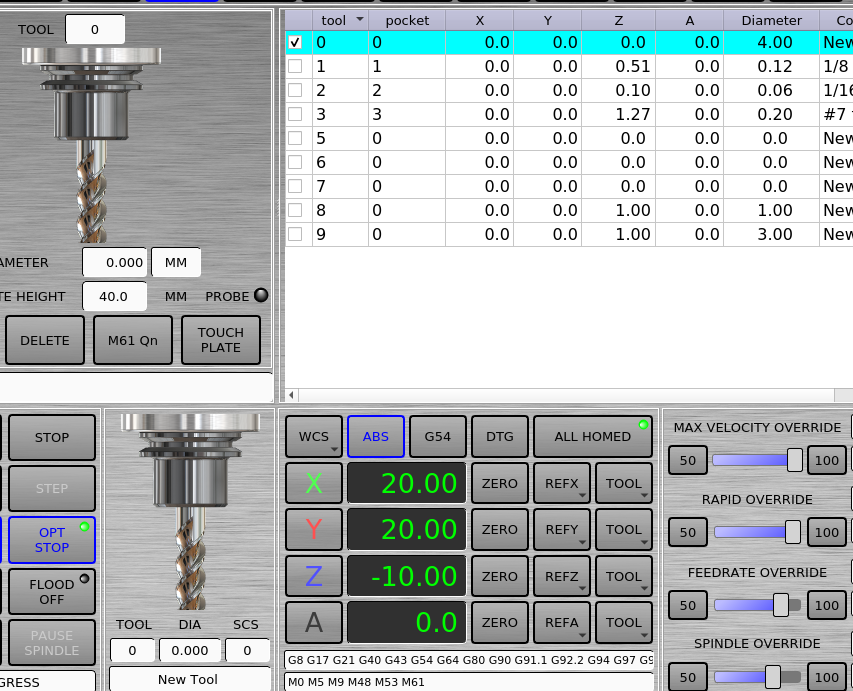Set Max Velocity Override to 50
Image resolution: width=853 pixels, height=691 pixels.
coord(688,460)
